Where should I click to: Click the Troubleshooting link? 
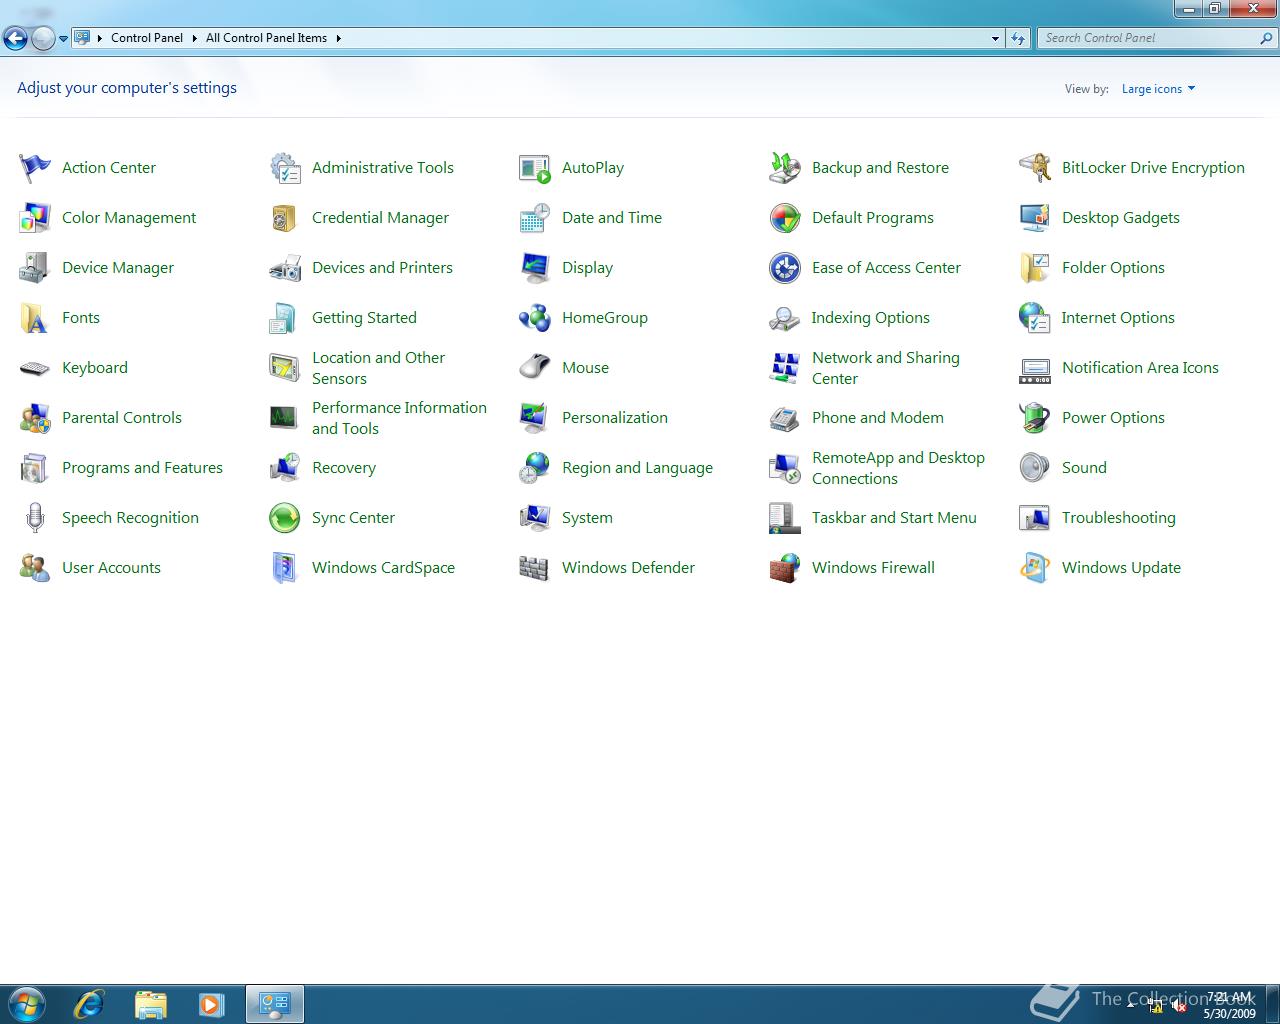(x=1119, y=518)
